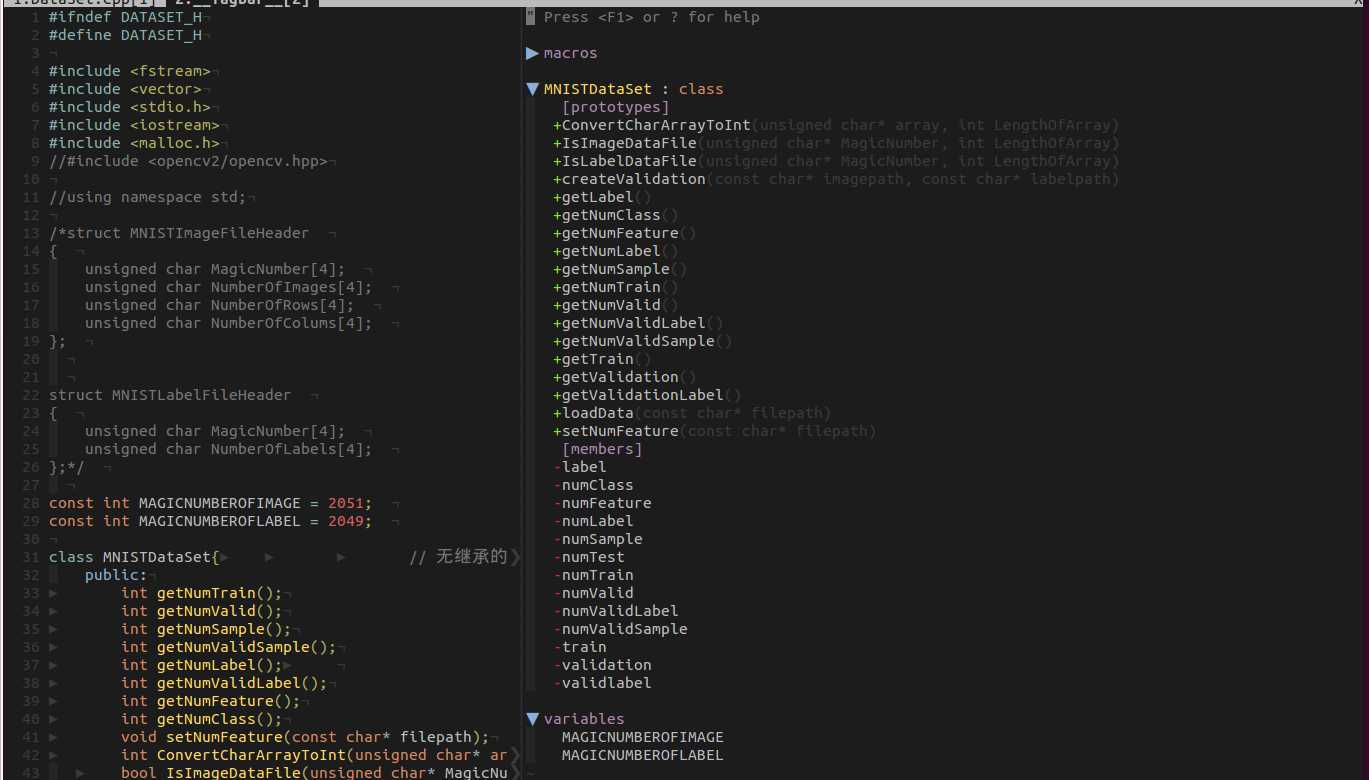Select getValidationLabel prototype in Tagbar
The height and width of the screenshot is (780, 1369).
tap(642, 395)
